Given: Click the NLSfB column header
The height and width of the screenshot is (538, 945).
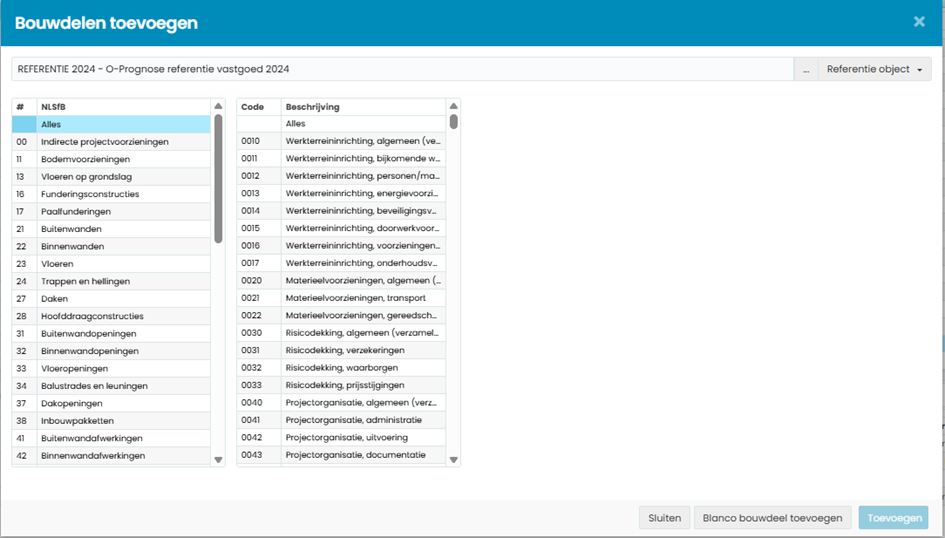Looking at the screenshot, I should pyautogui.click(x=124, y=107).
